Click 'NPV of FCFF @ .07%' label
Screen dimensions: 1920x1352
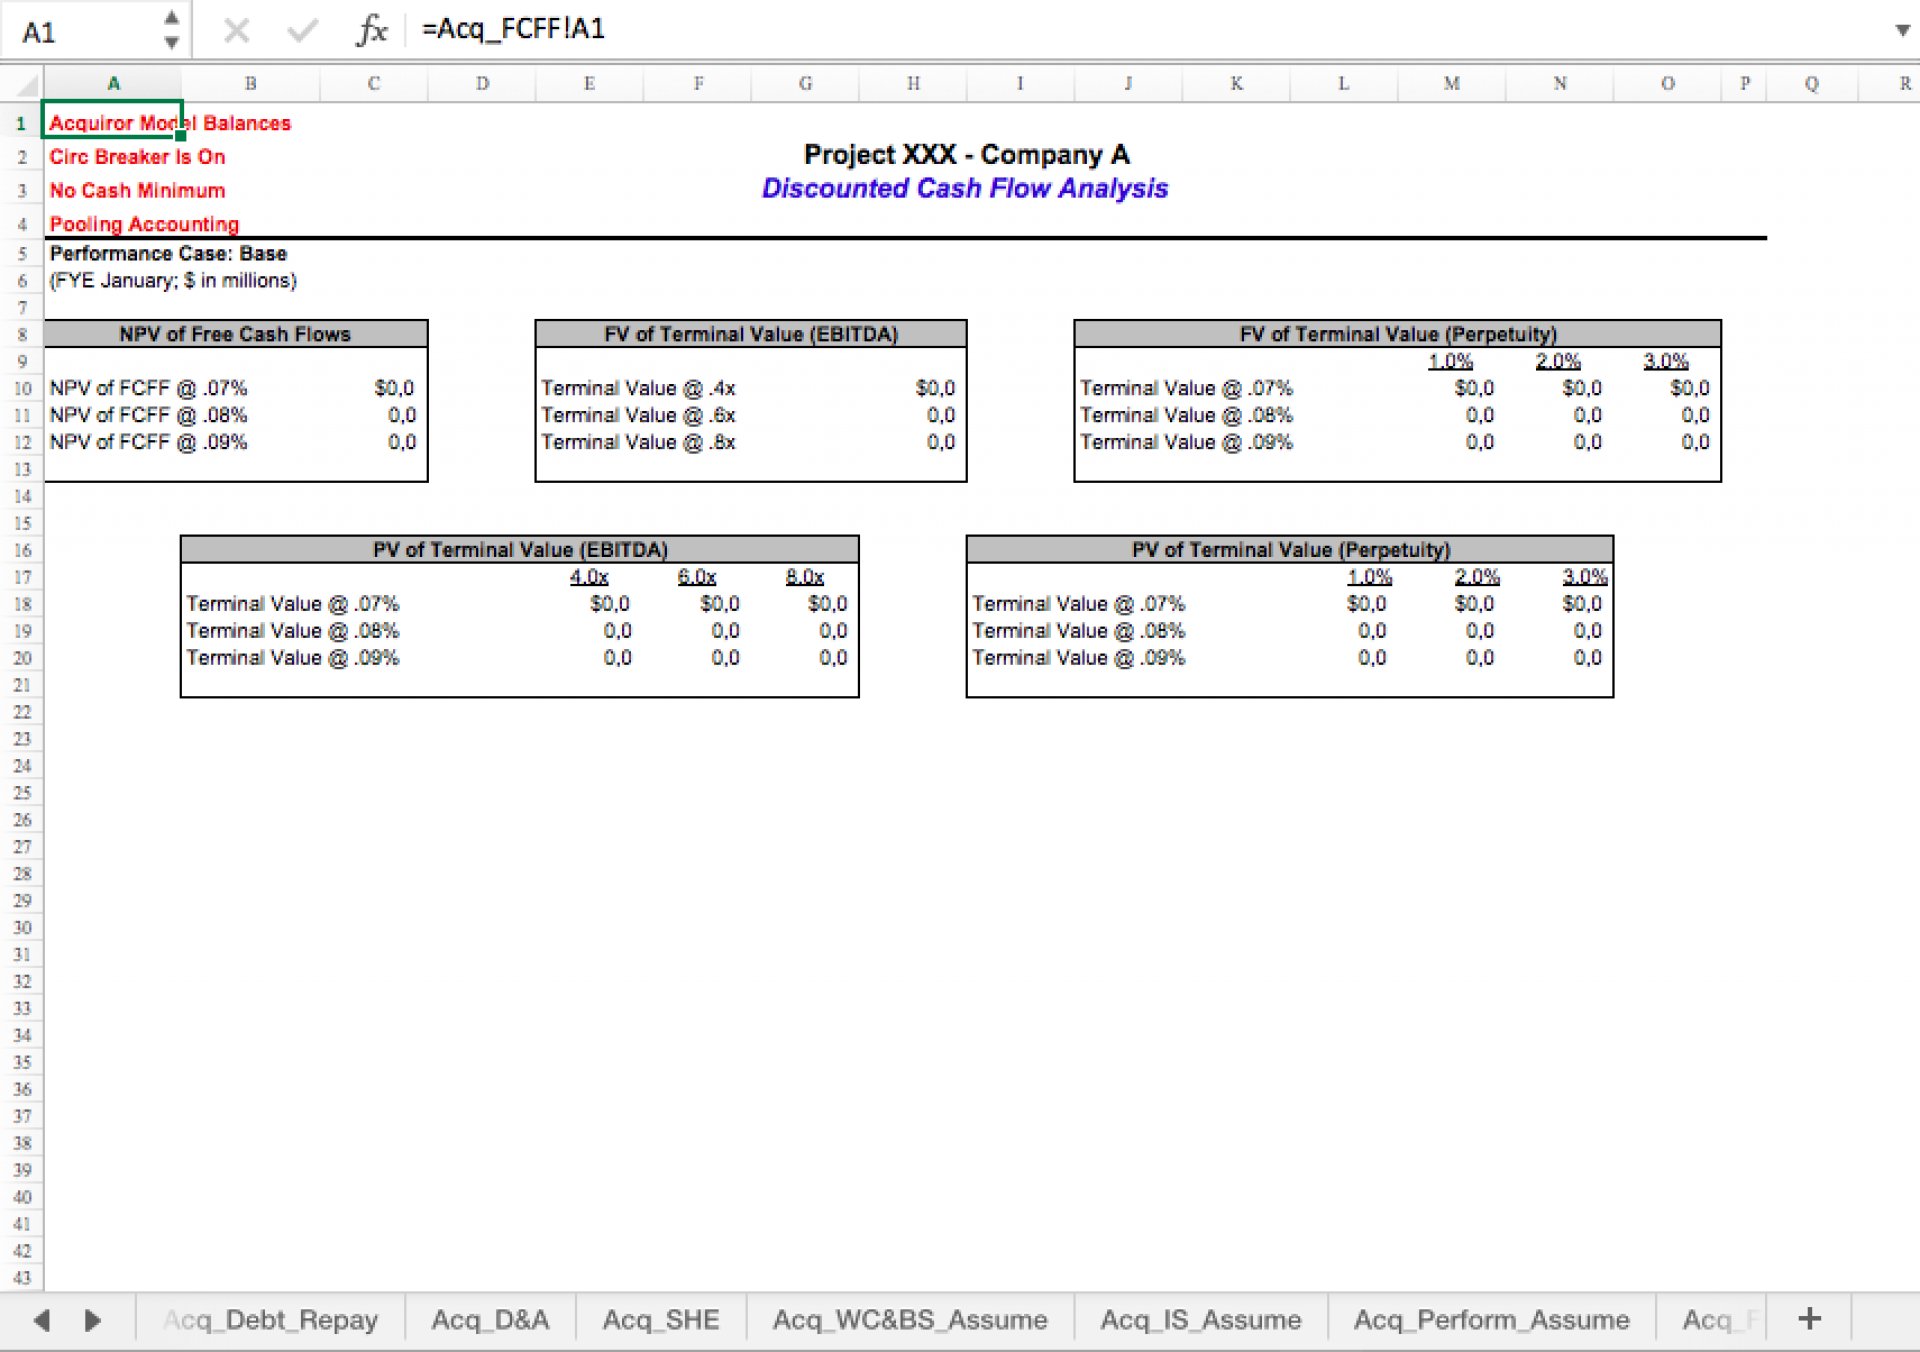coord(148,388)
